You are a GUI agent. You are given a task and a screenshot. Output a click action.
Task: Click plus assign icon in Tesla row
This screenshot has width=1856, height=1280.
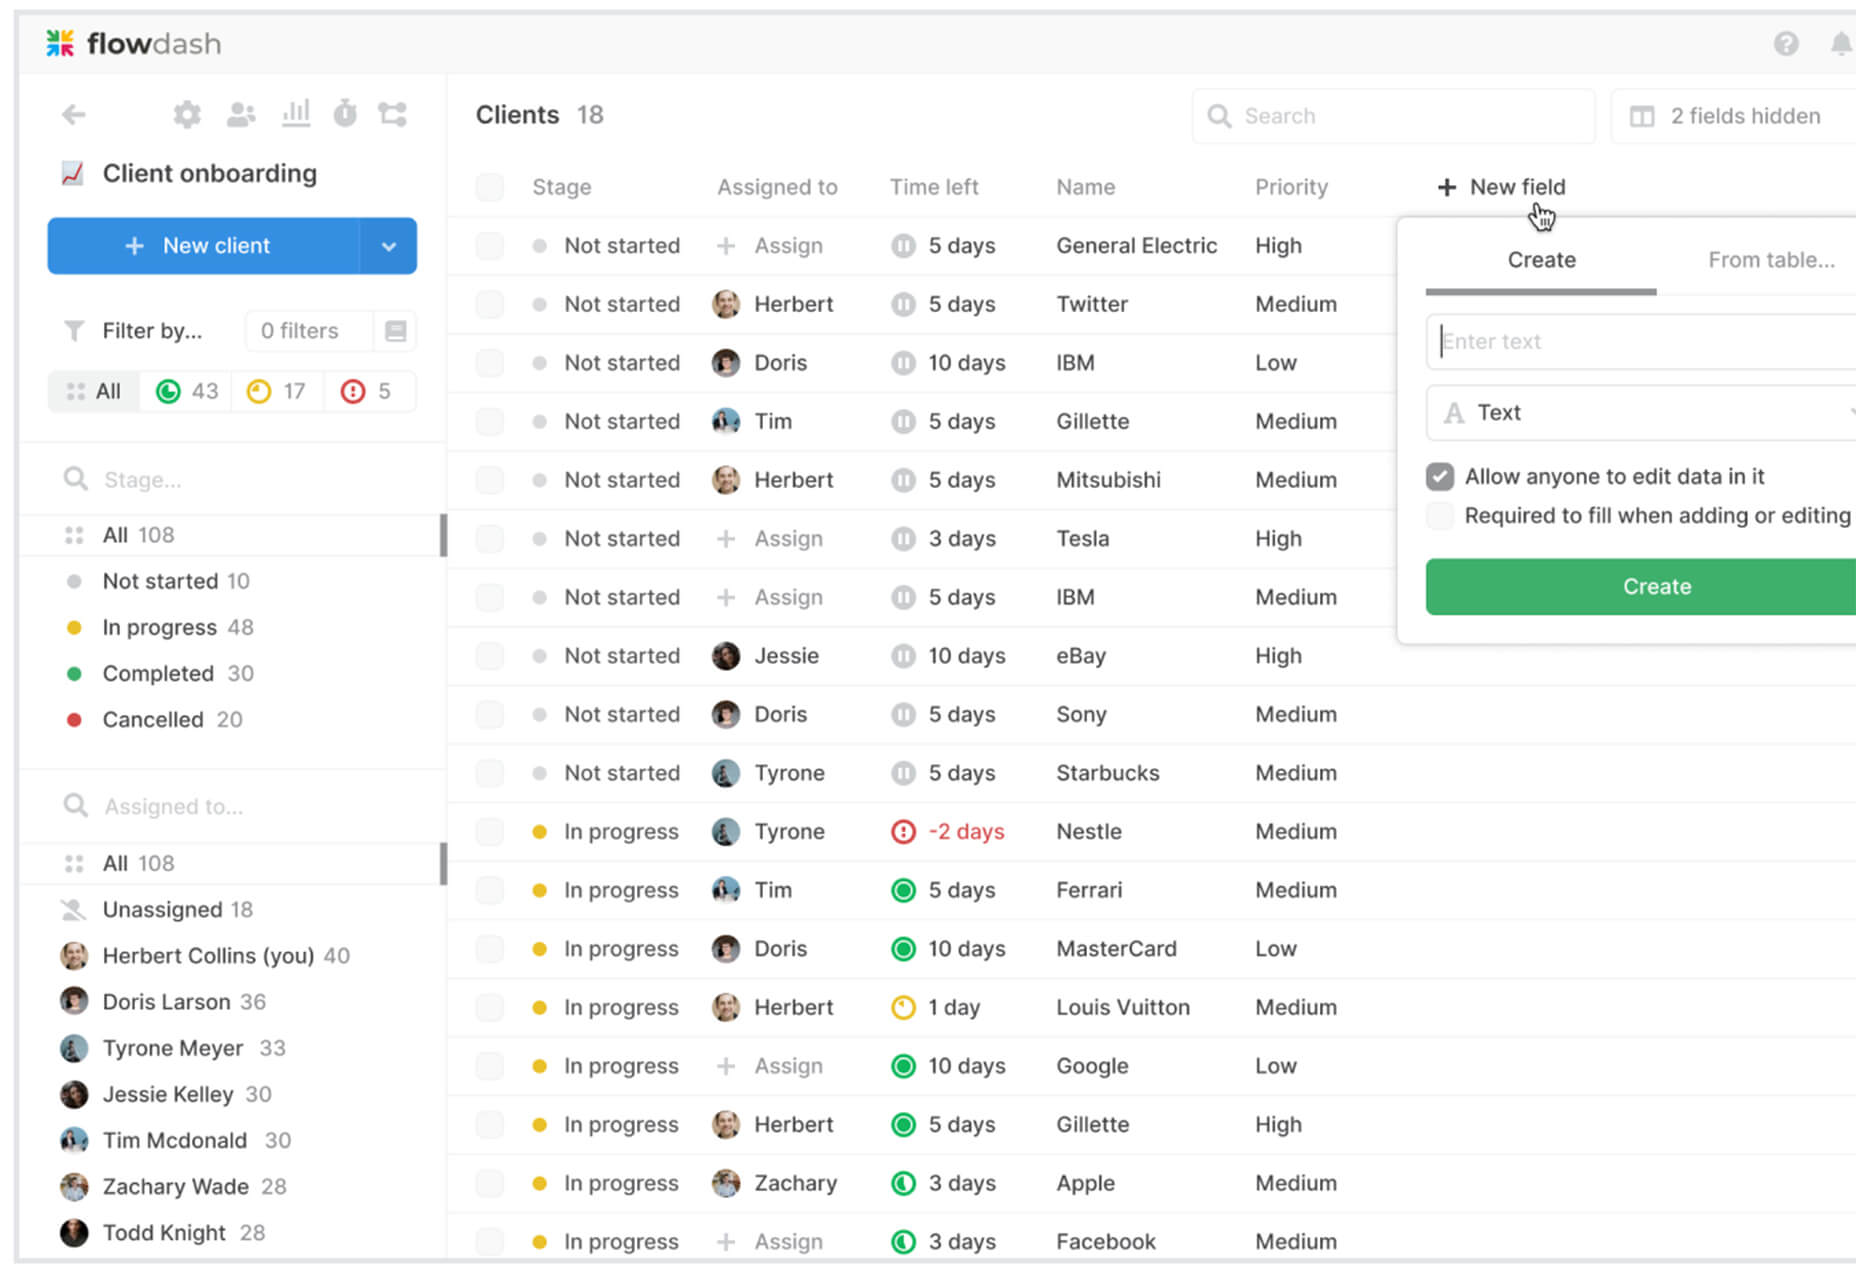726,539
